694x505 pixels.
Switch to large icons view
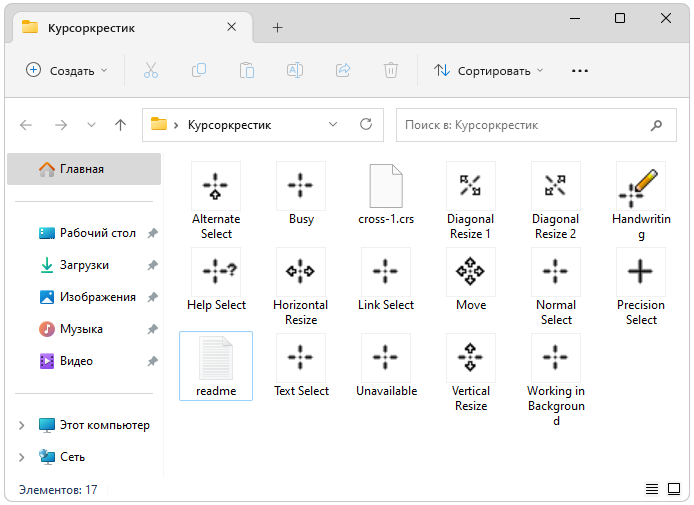click(x=674, y=489)
